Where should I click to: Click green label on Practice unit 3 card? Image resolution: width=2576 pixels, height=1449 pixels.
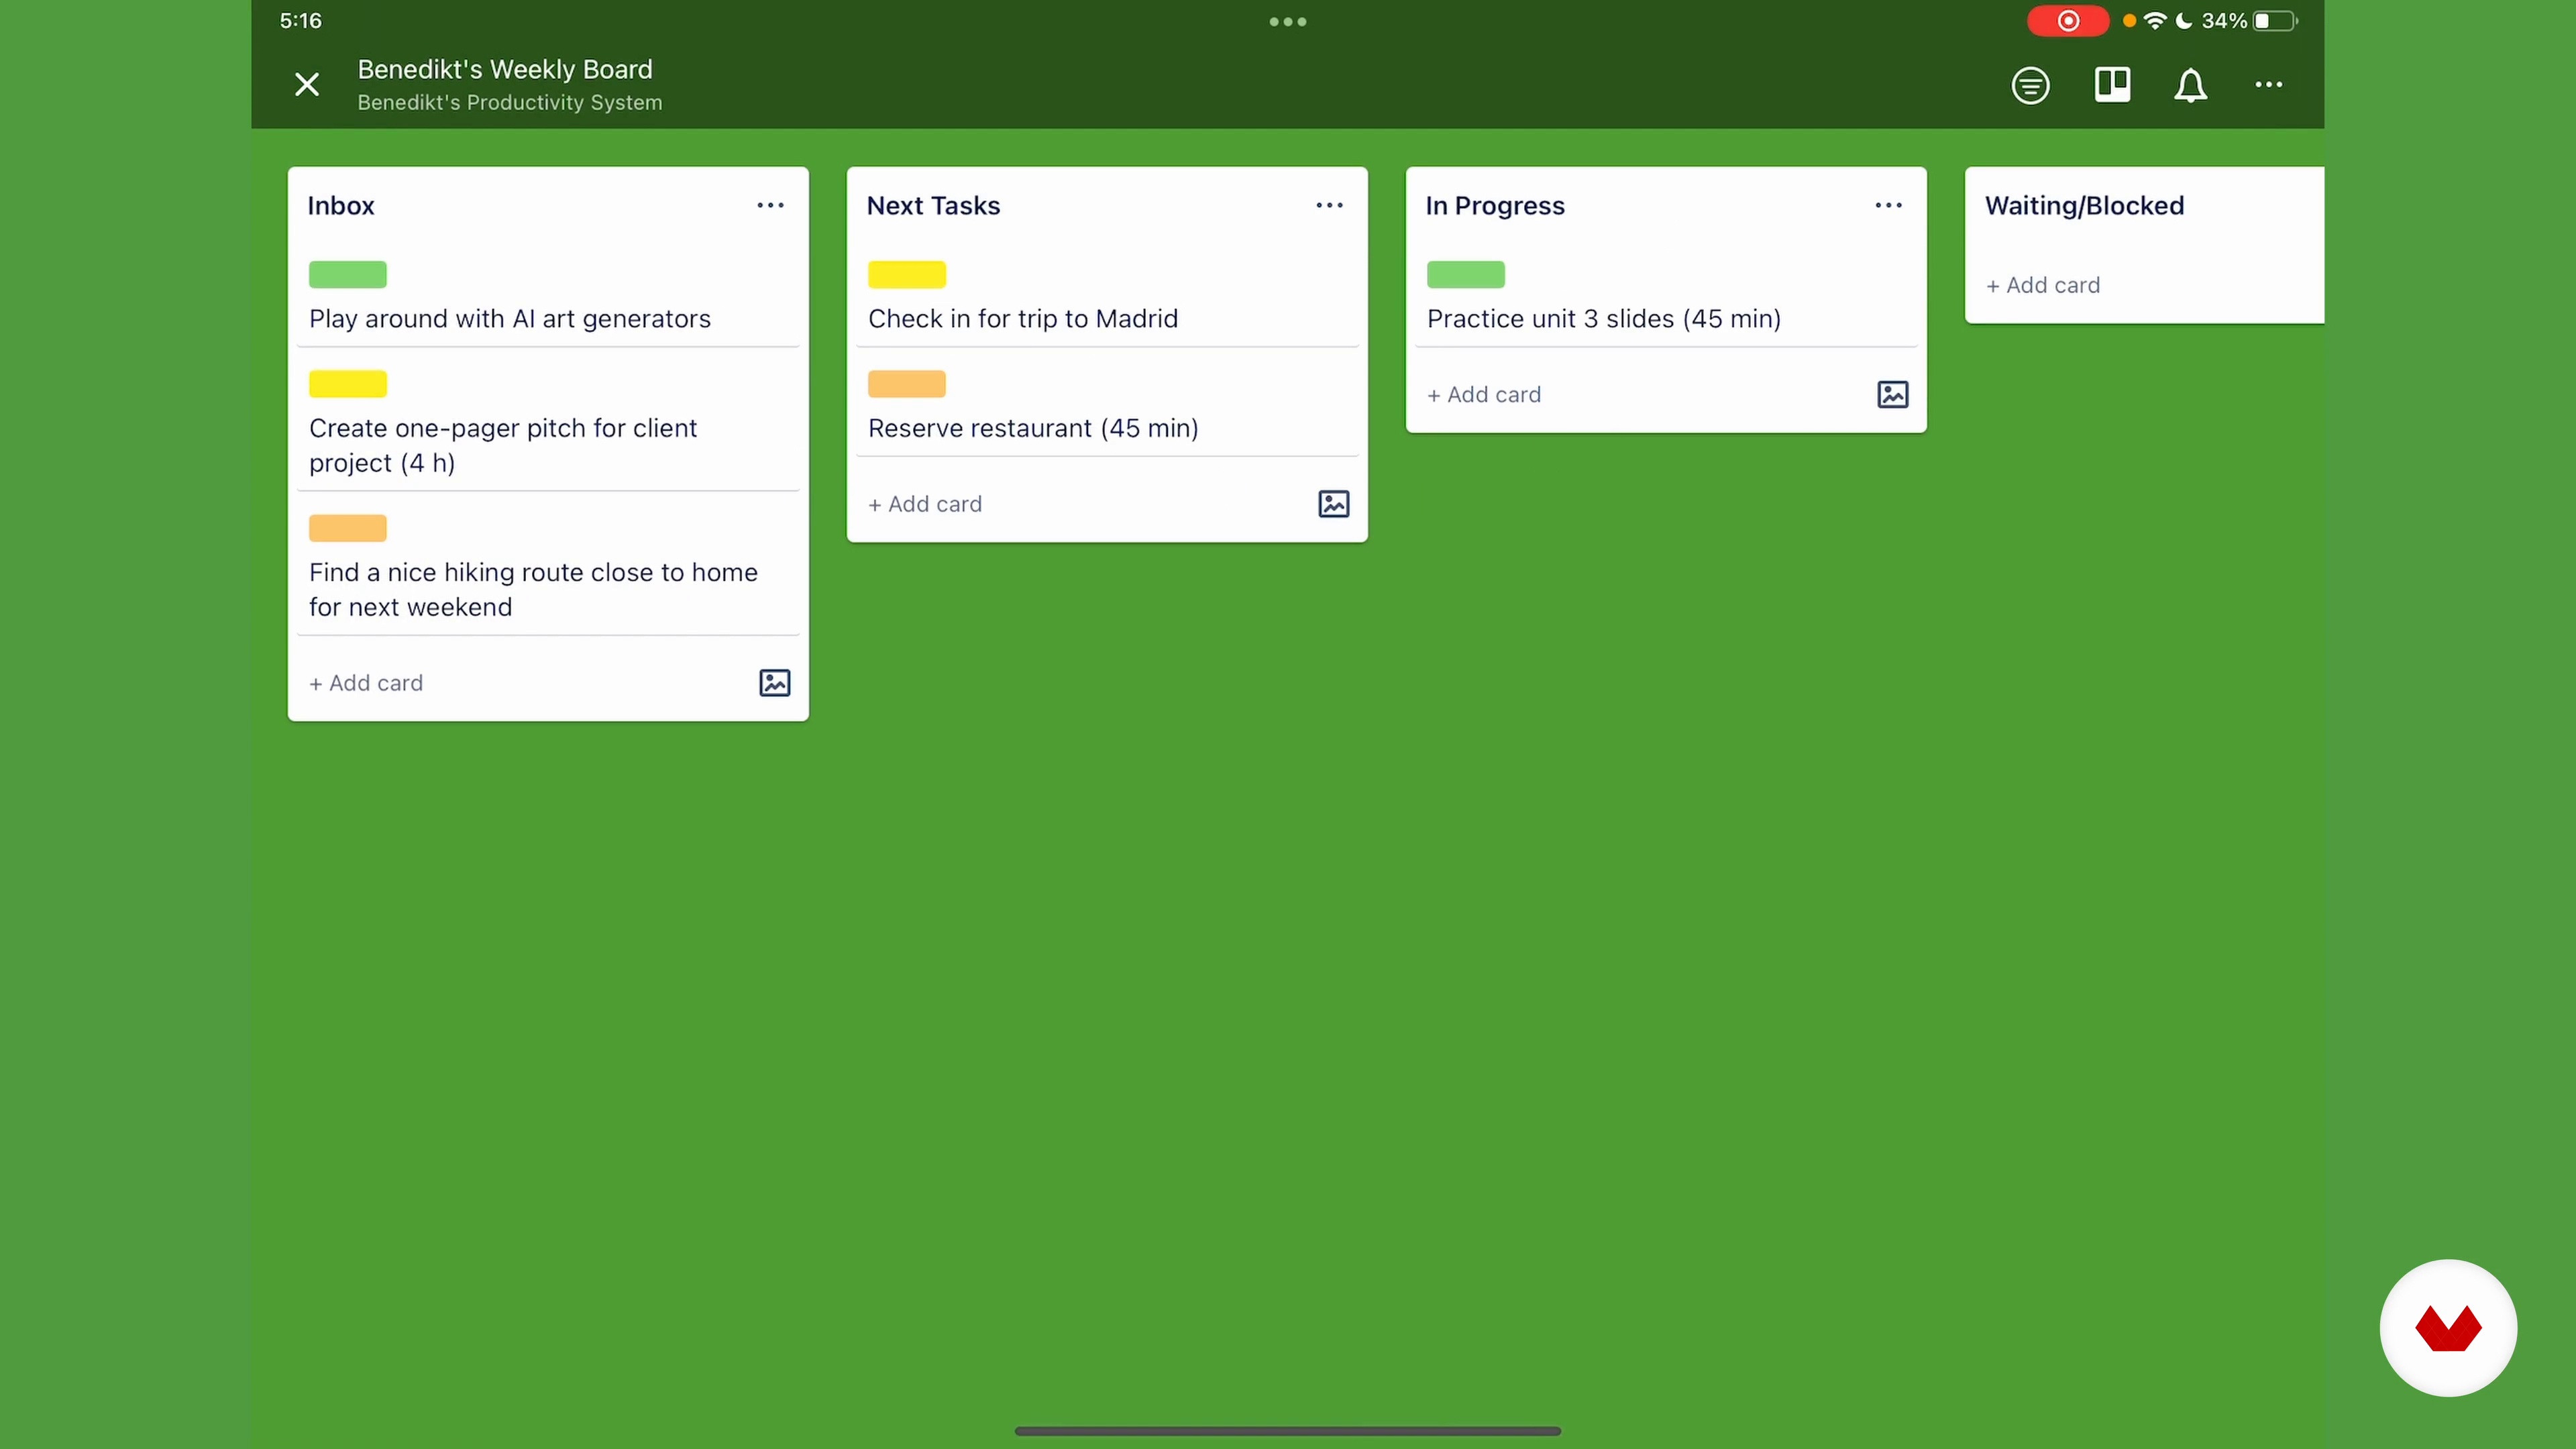(x=1466, y=274)
